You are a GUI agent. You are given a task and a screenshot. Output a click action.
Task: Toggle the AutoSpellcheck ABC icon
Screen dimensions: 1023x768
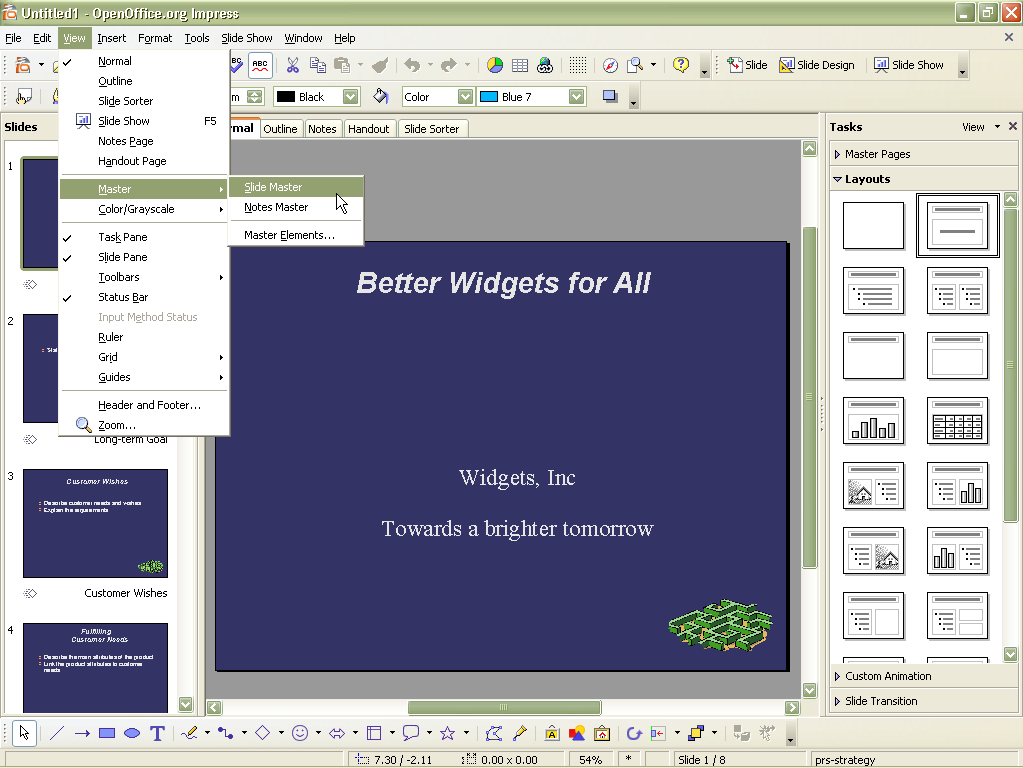point(260,65)
